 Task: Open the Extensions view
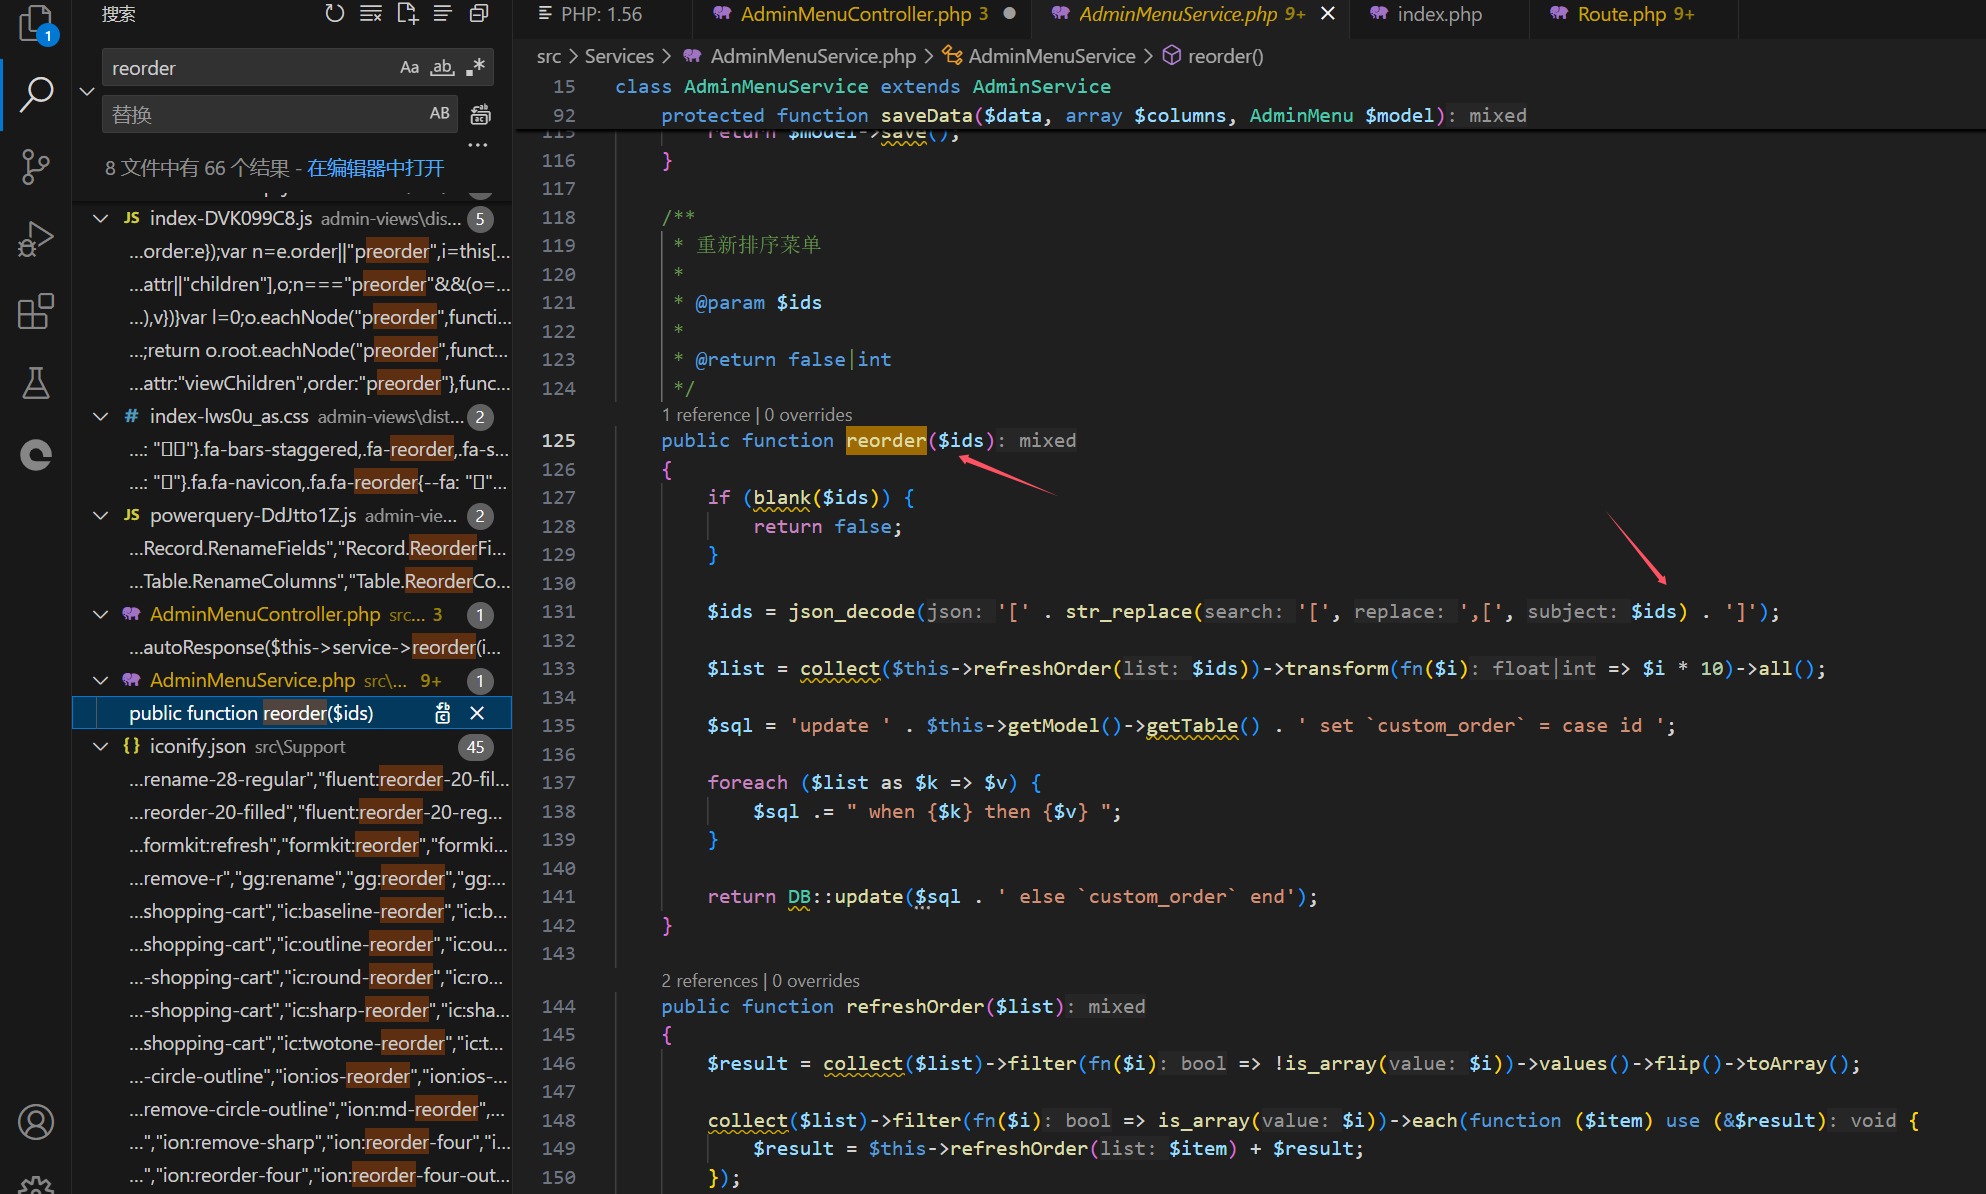click(x=35, y=312)
